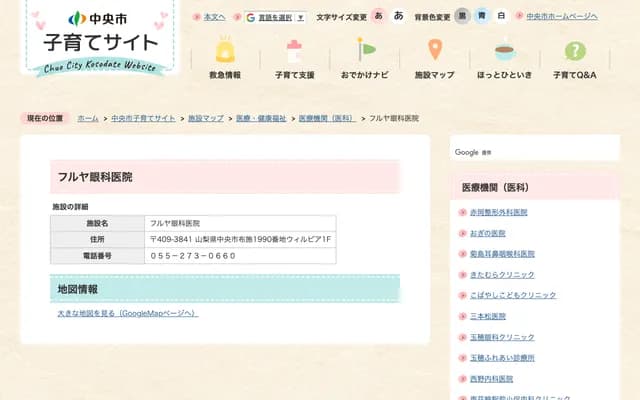Open こばやしこどもクリニック in the sidebar
Image resolution: width=640 pixels, height=400 pixels.
click(512, 295)
